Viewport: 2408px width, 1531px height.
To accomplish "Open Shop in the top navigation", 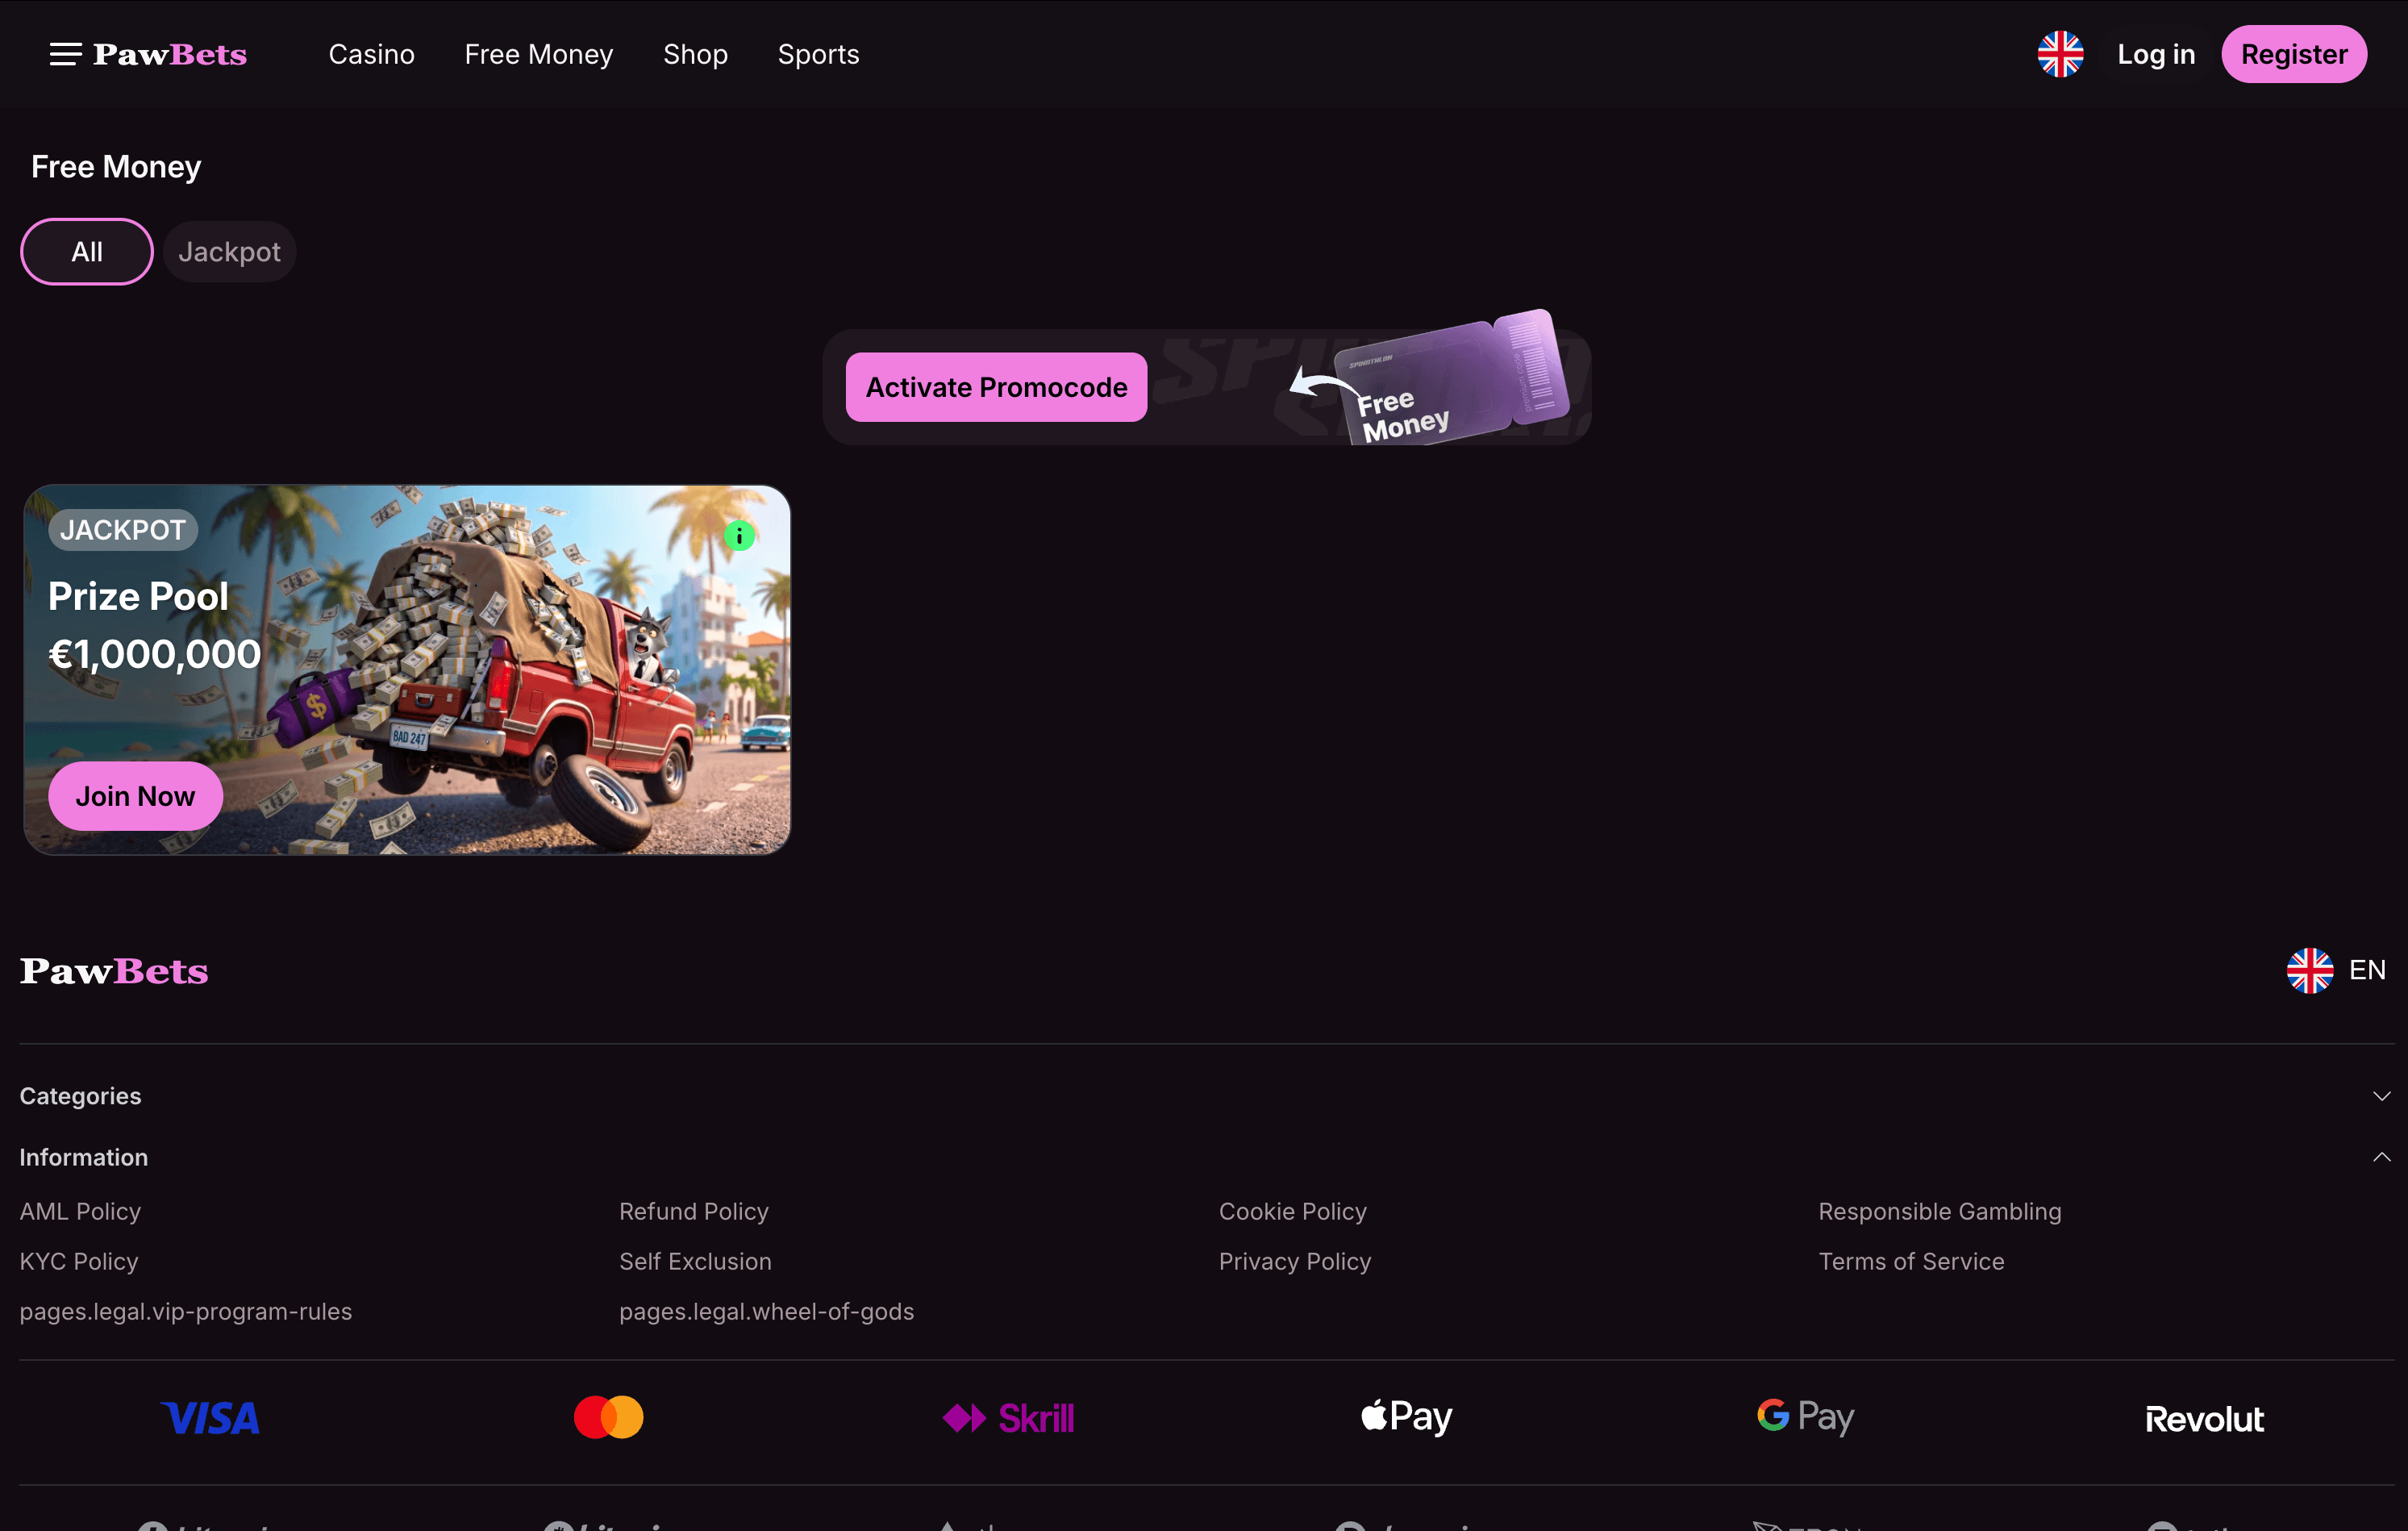I will click(x=695, y=54).
